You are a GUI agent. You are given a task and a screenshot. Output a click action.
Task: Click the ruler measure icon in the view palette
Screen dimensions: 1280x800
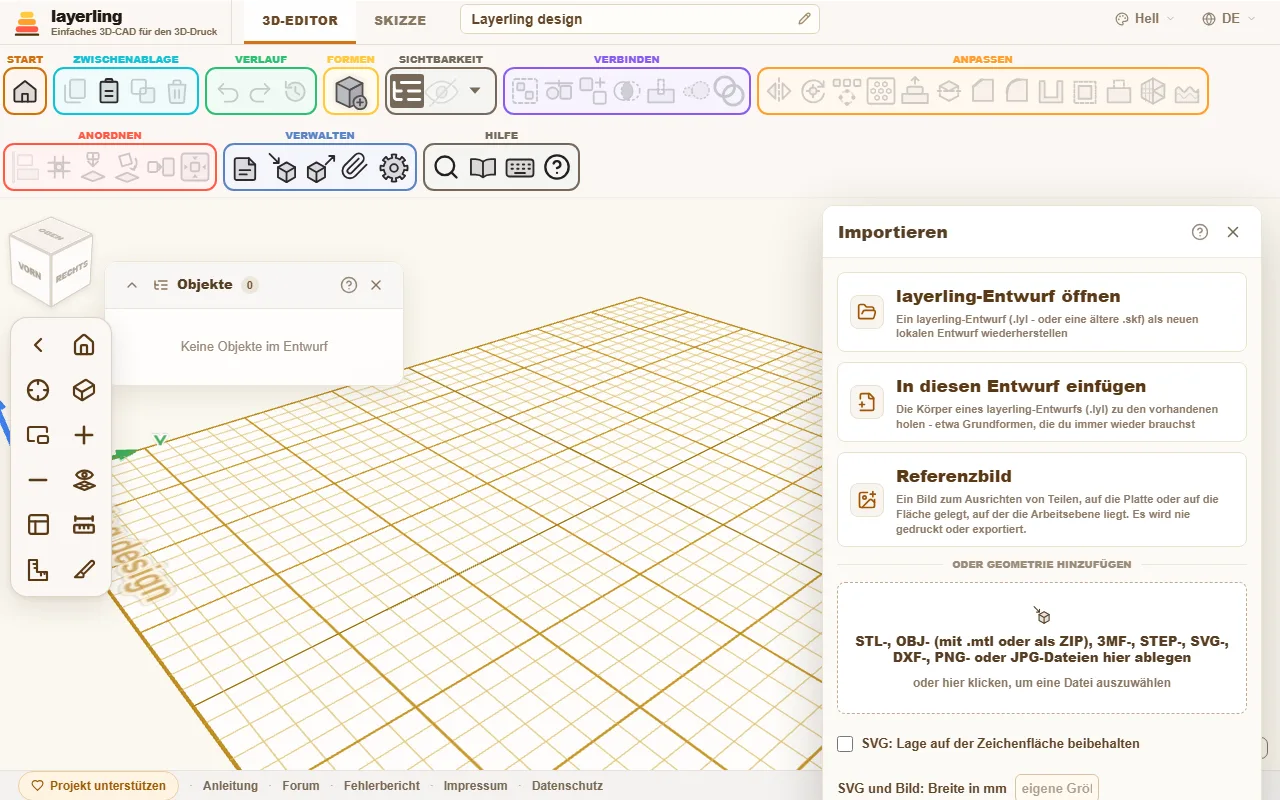click(84, 525)
